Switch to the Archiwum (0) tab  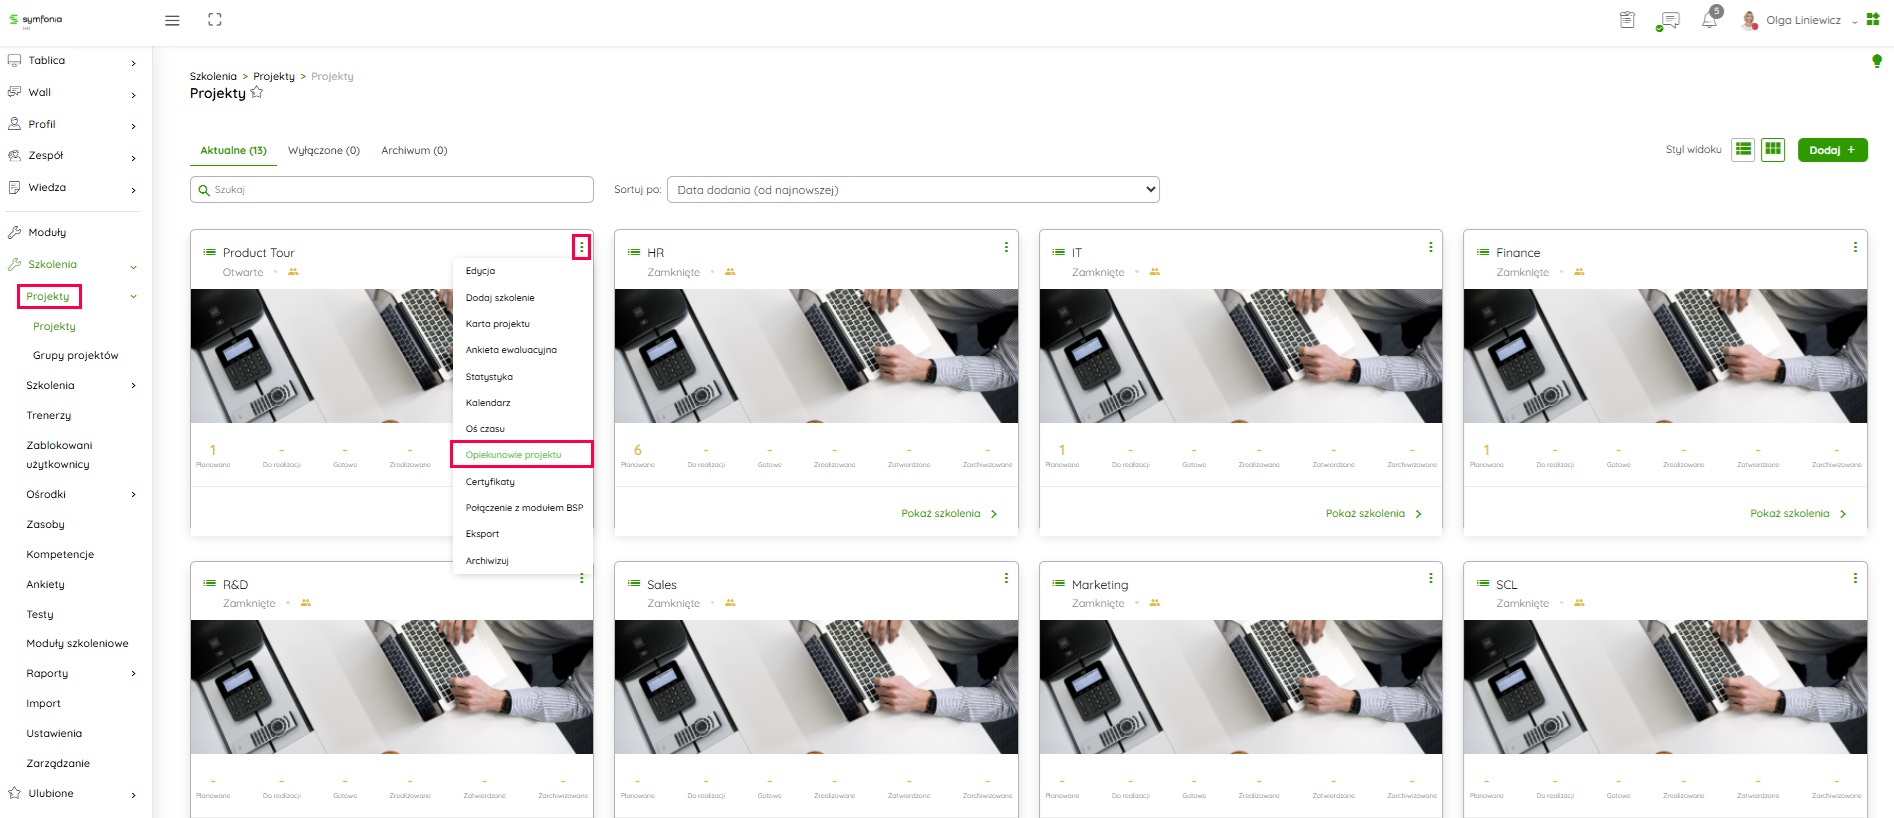[414, 151]
